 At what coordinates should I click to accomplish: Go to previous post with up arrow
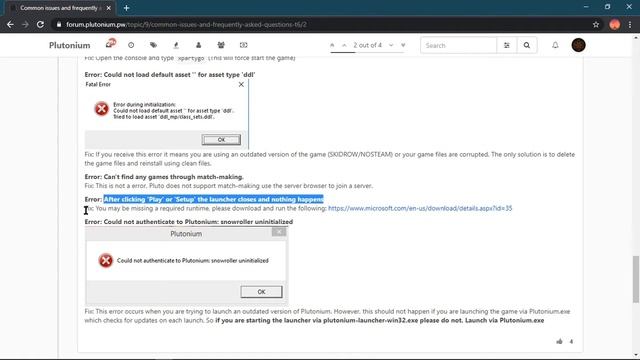tap(344, 45)
